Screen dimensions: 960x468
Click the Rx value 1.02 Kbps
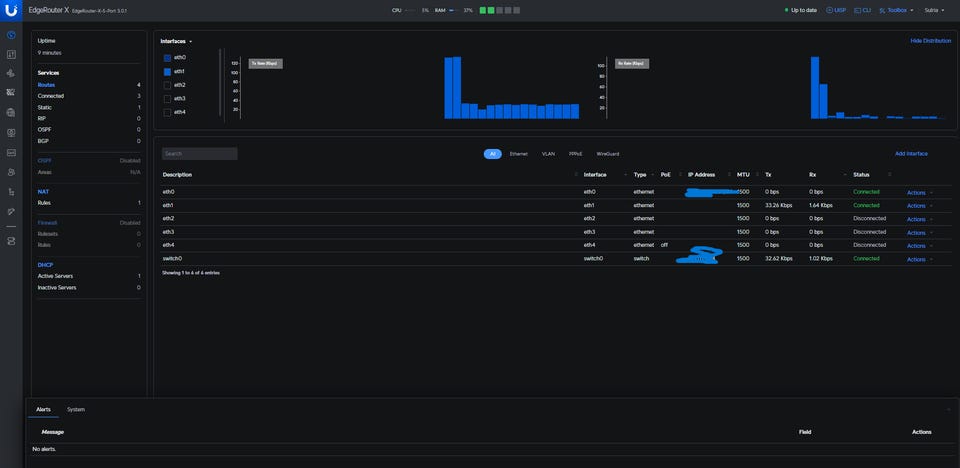coord(820,259)
